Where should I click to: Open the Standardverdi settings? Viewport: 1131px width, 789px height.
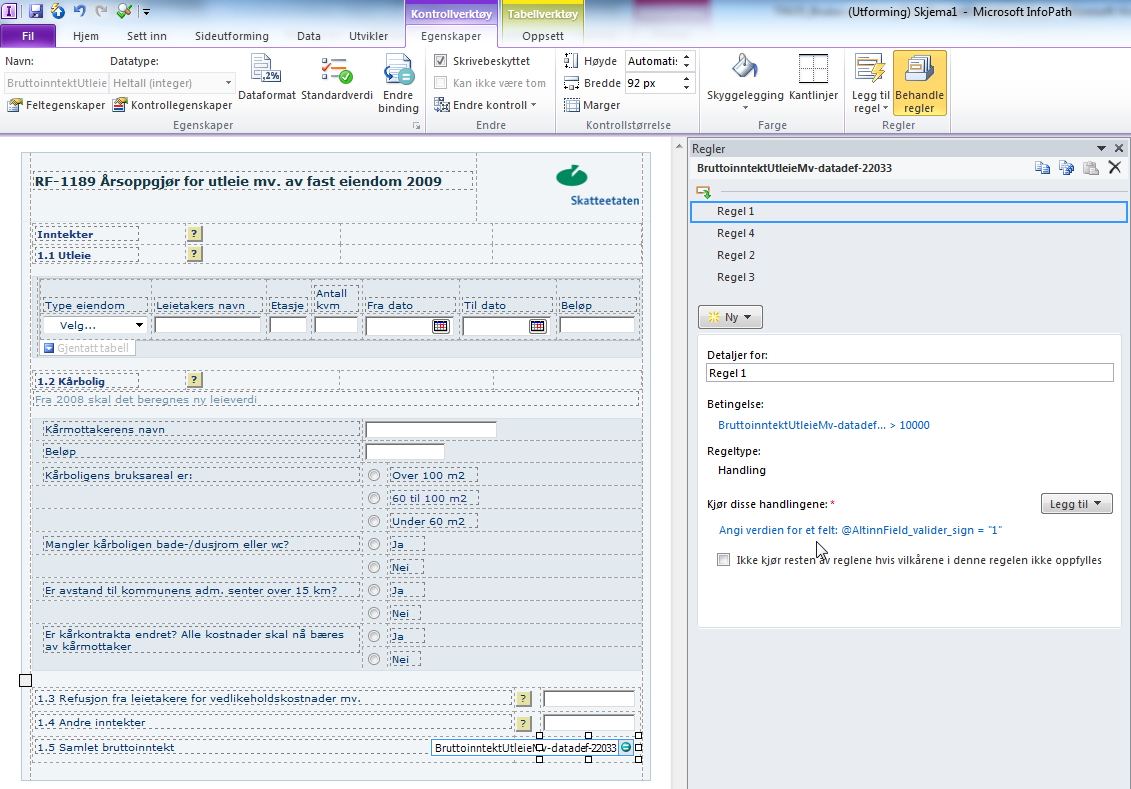coord(336,77)
